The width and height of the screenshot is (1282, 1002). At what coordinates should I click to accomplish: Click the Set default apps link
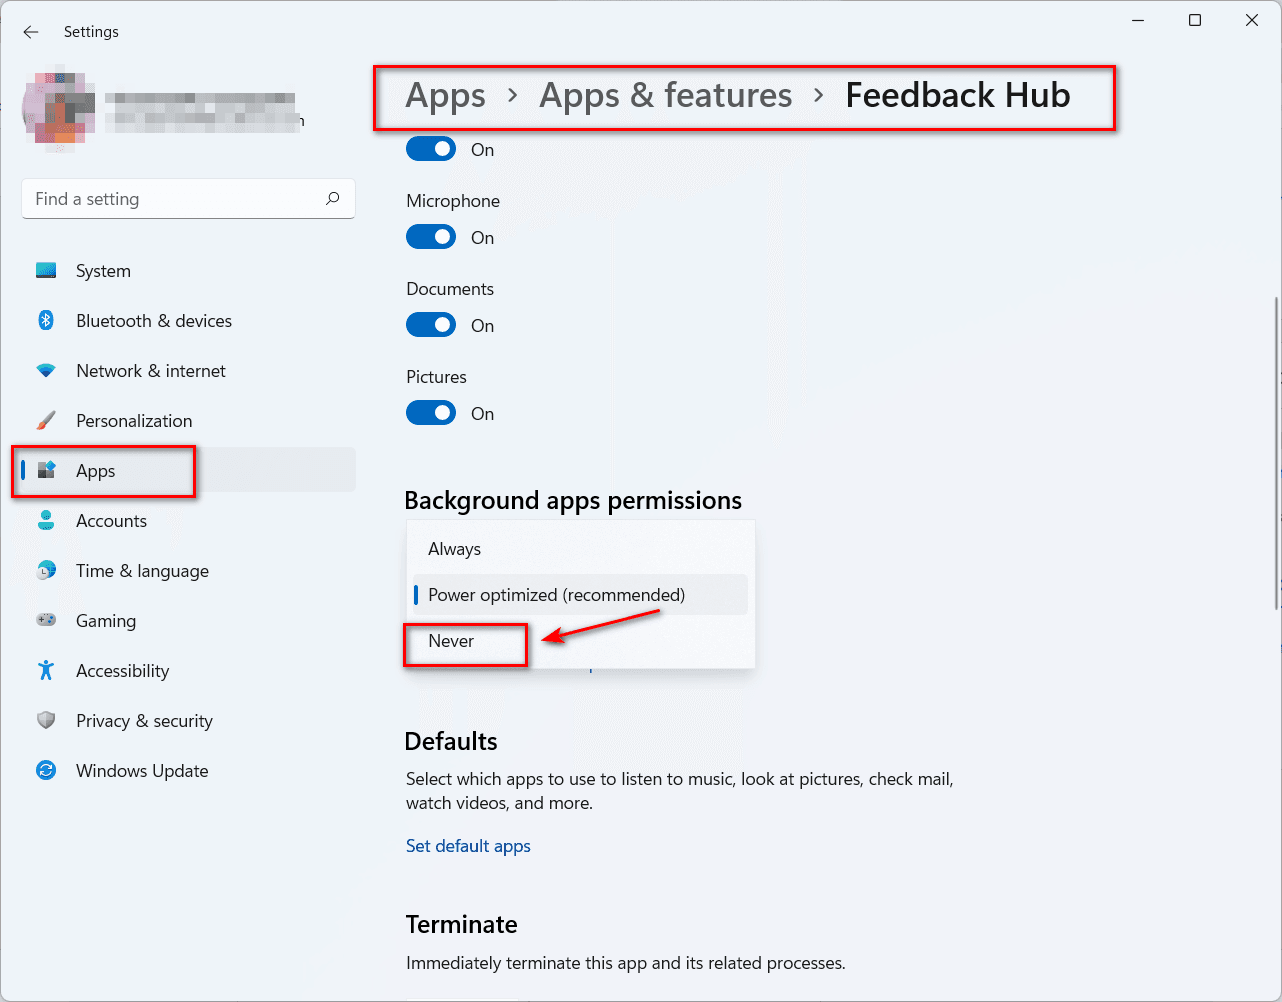(468, 845)
